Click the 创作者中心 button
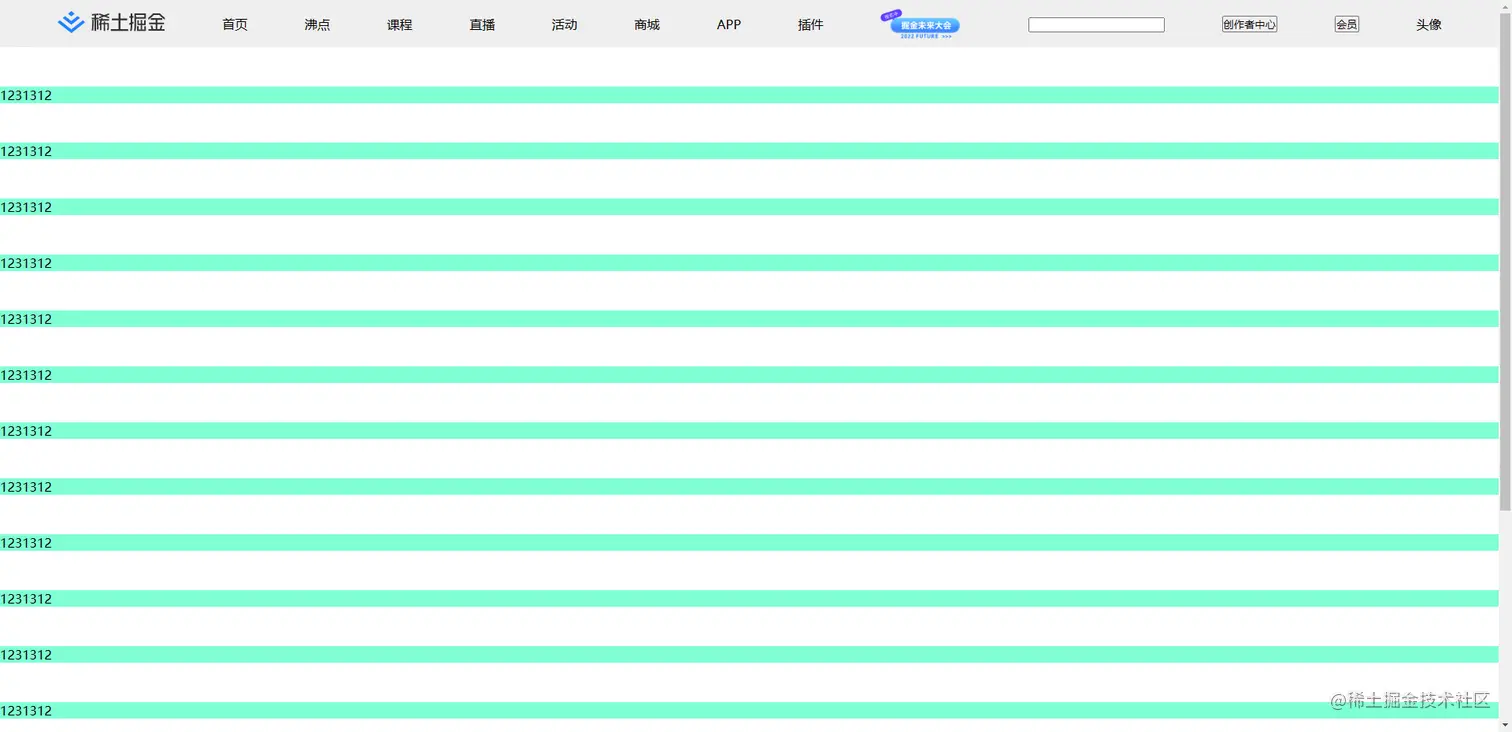 tap(1249, 25)
